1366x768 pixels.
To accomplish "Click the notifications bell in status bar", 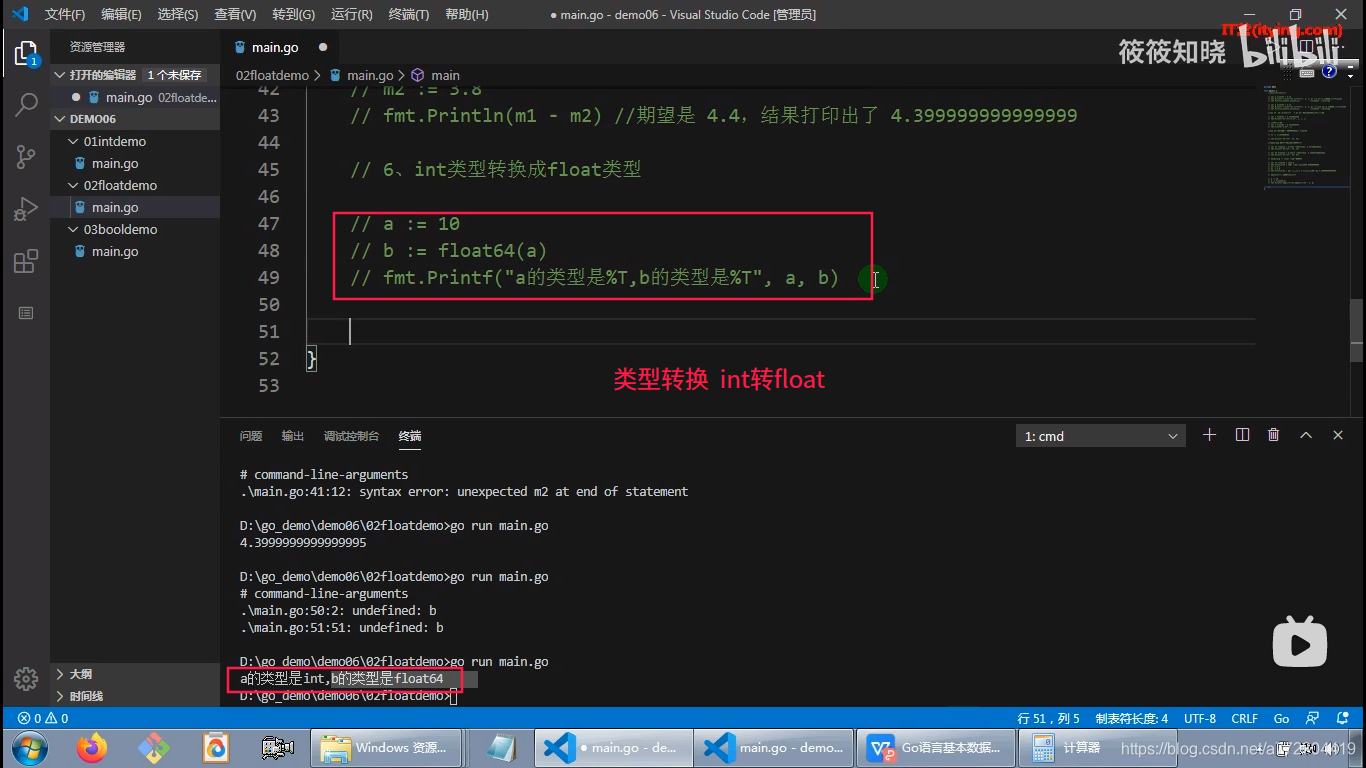I will [1341, 718].
